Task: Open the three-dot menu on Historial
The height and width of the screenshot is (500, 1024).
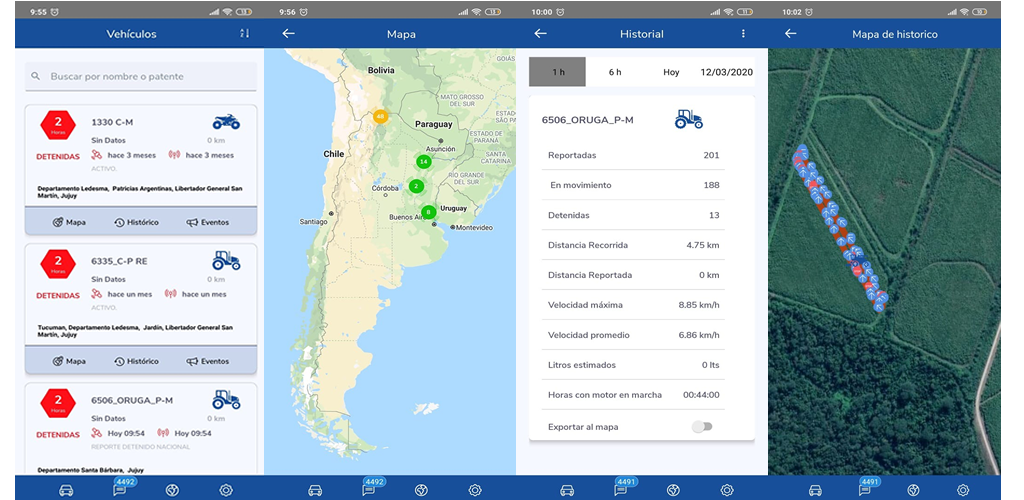Action: pyautogui.click(x=743, y=33)
